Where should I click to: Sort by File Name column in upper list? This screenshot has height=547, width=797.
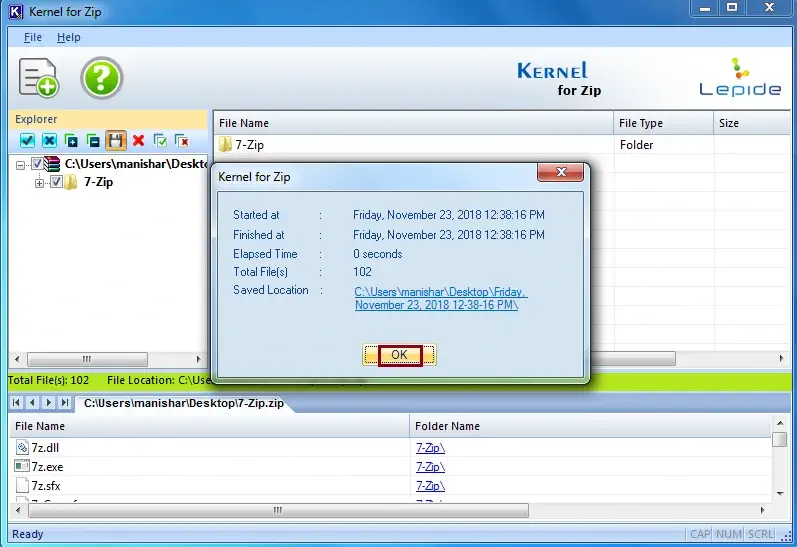(413, 123)
